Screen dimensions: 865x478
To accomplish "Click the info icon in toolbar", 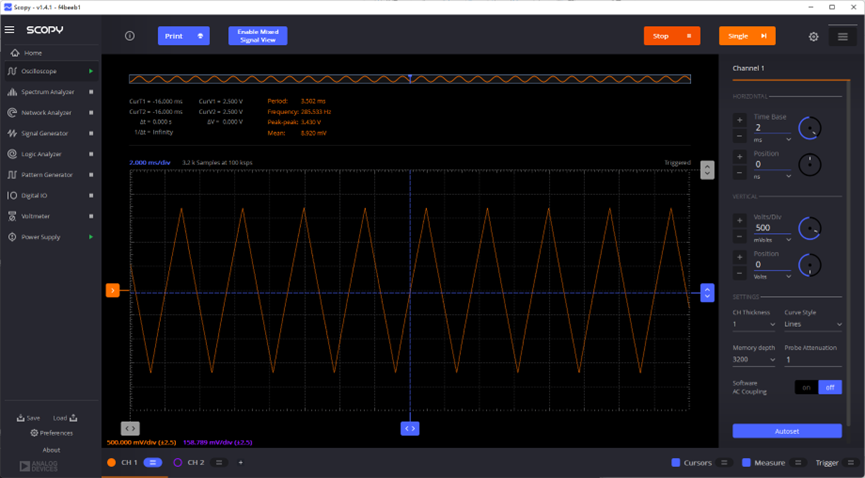I will pyautogui.click(x=130, y=36).
